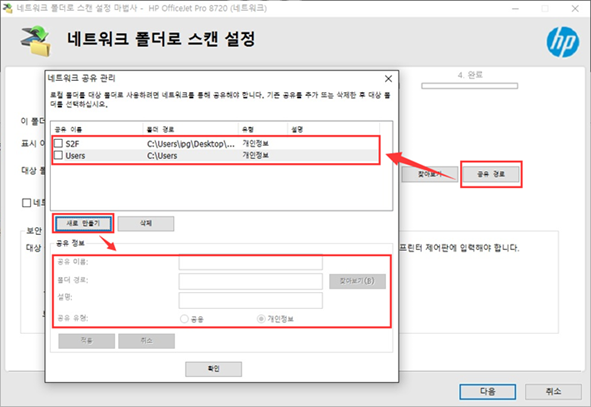Toggle the 네트워크 checkbox behind the dialog

(26, 203)
